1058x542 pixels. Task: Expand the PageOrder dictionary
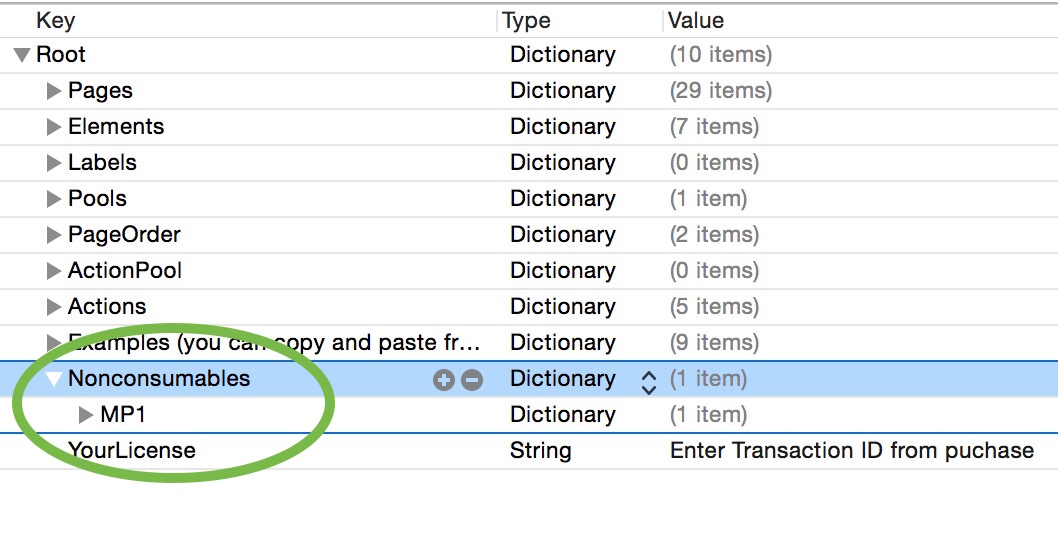coord(55,235)
